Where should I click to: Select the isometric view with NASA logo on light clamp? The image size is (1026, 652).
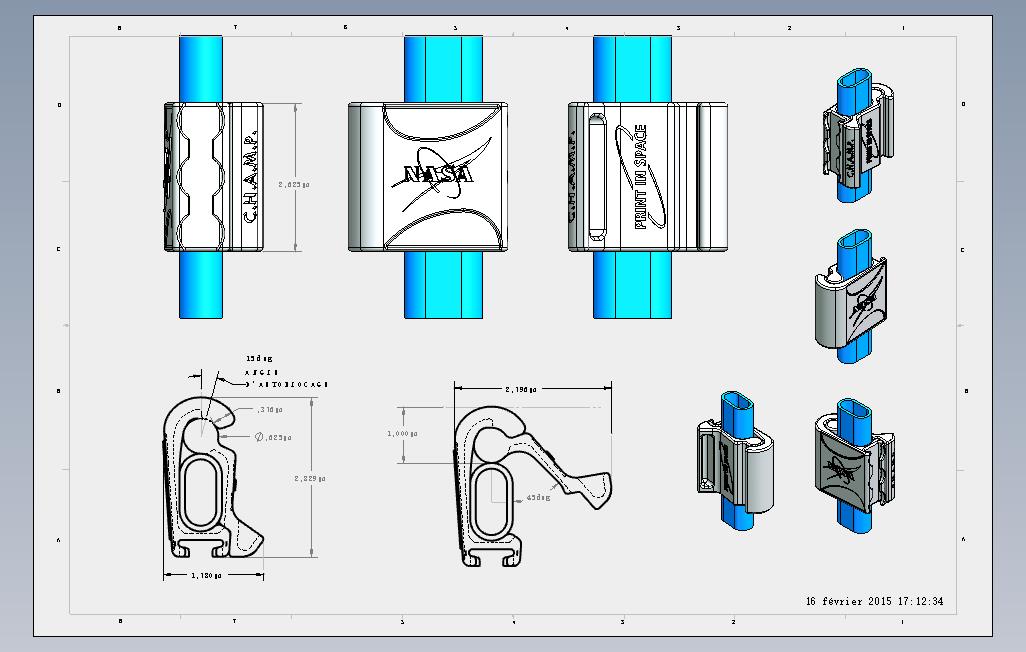(852, 297)
